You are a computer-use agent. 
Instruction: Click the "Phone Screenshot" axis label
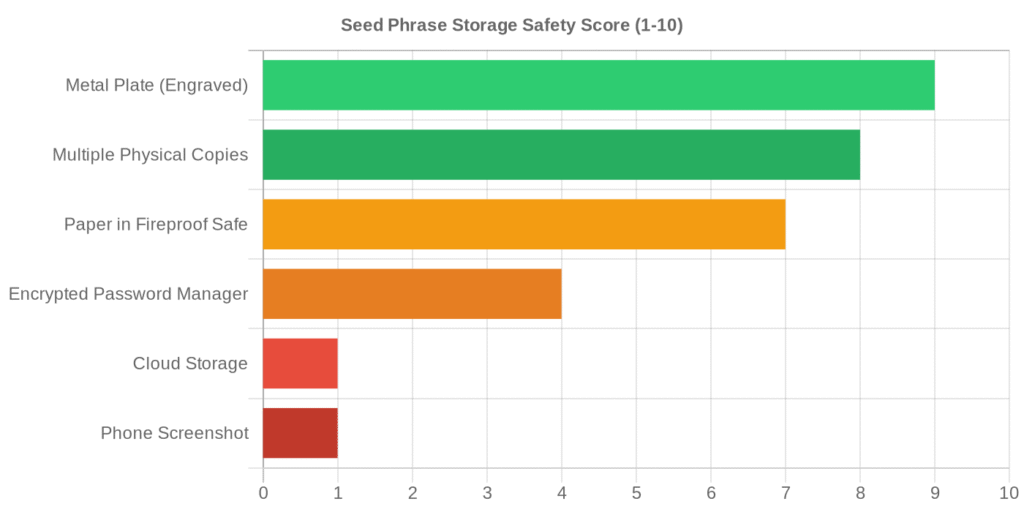174,433
